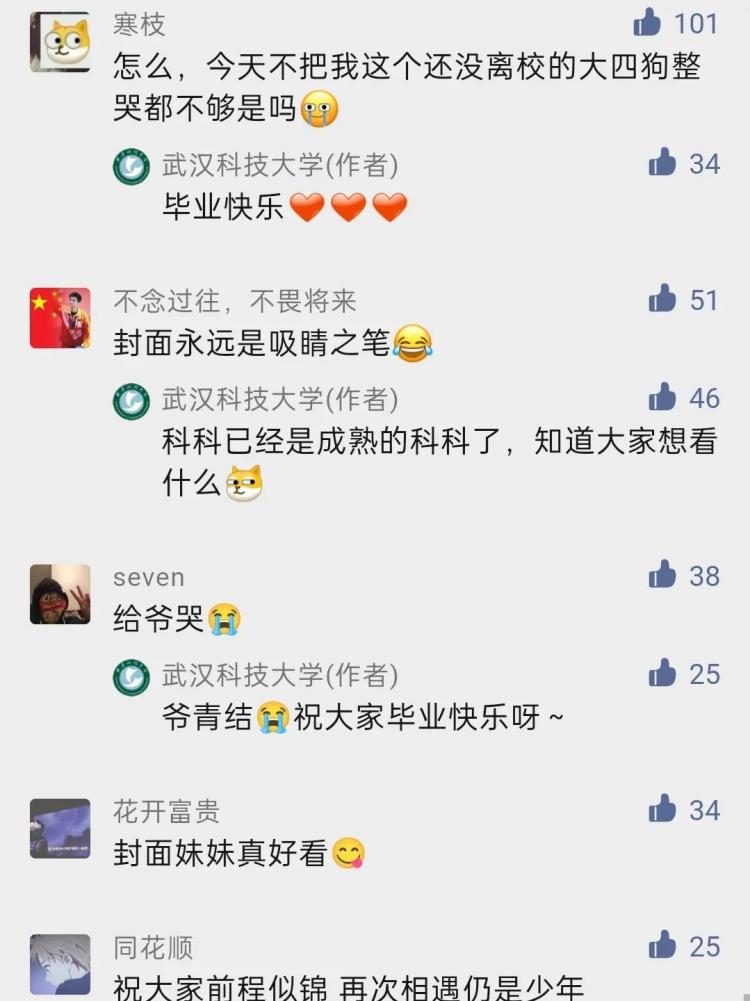Tap the comment text 祝大家前程似锦
Image resolution: width=750 pixels, height=1001 pixels.
(x=220, y=988)
